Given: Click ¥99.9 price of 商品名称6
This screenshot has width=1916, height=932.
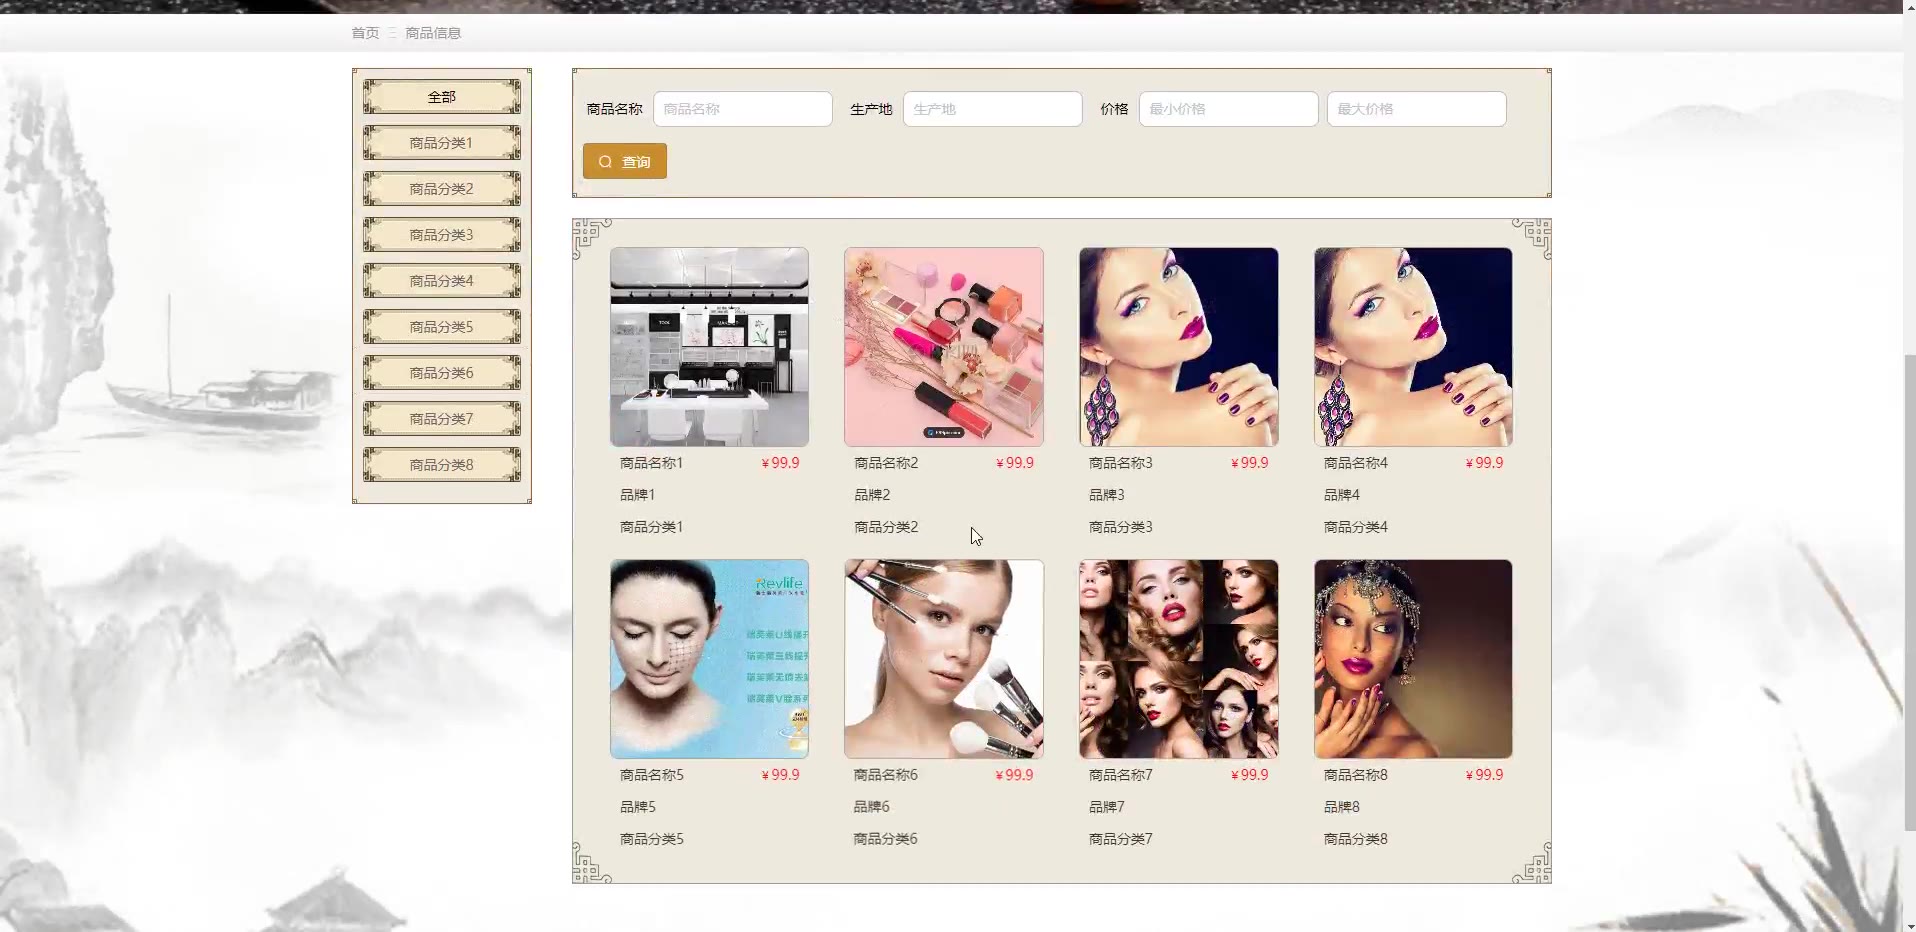Looking at the screenshot, I should 1015,775.
